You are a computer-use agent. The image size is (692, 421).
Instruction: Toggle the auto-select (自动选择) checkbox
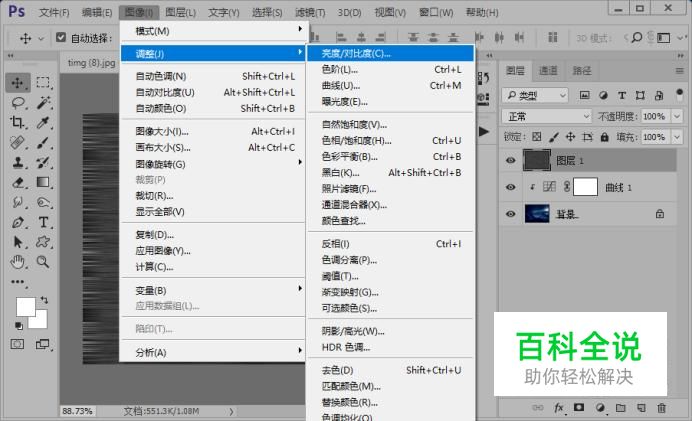coord(61,38)
